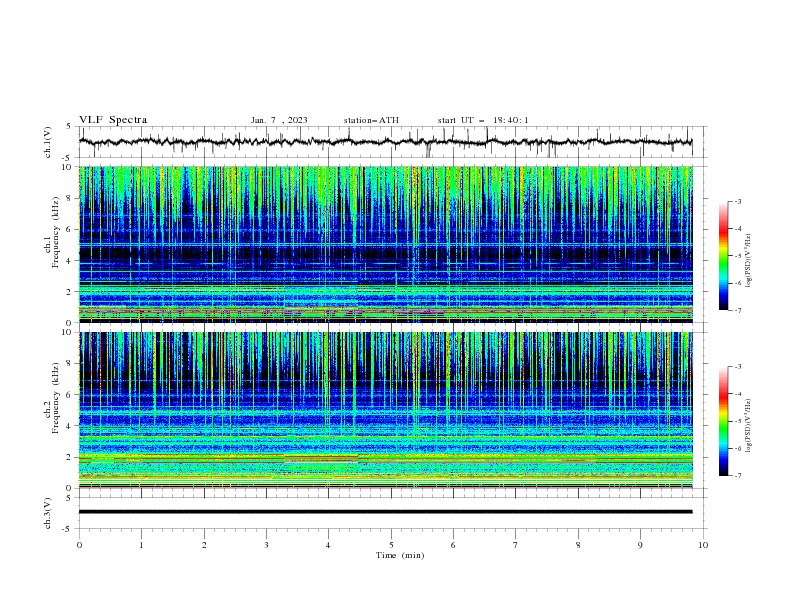Click the 'start UT = 18:40:1' text

[x=483, y=120]
